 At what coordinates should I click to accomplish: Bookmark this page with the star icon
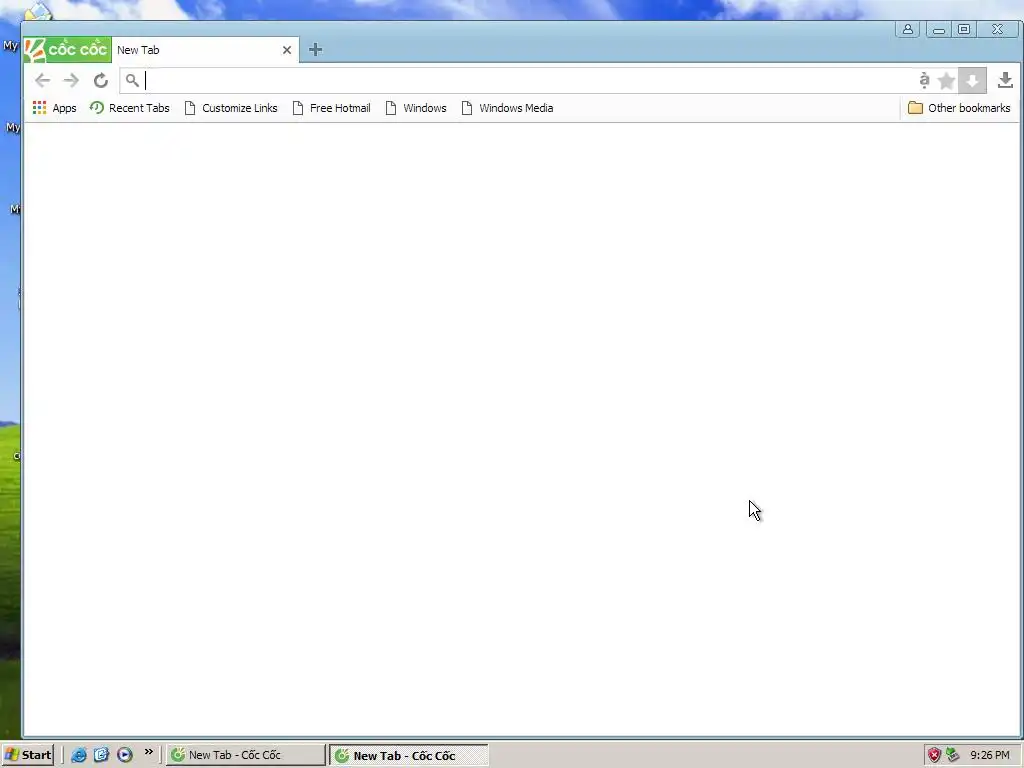tap(946, 81)
